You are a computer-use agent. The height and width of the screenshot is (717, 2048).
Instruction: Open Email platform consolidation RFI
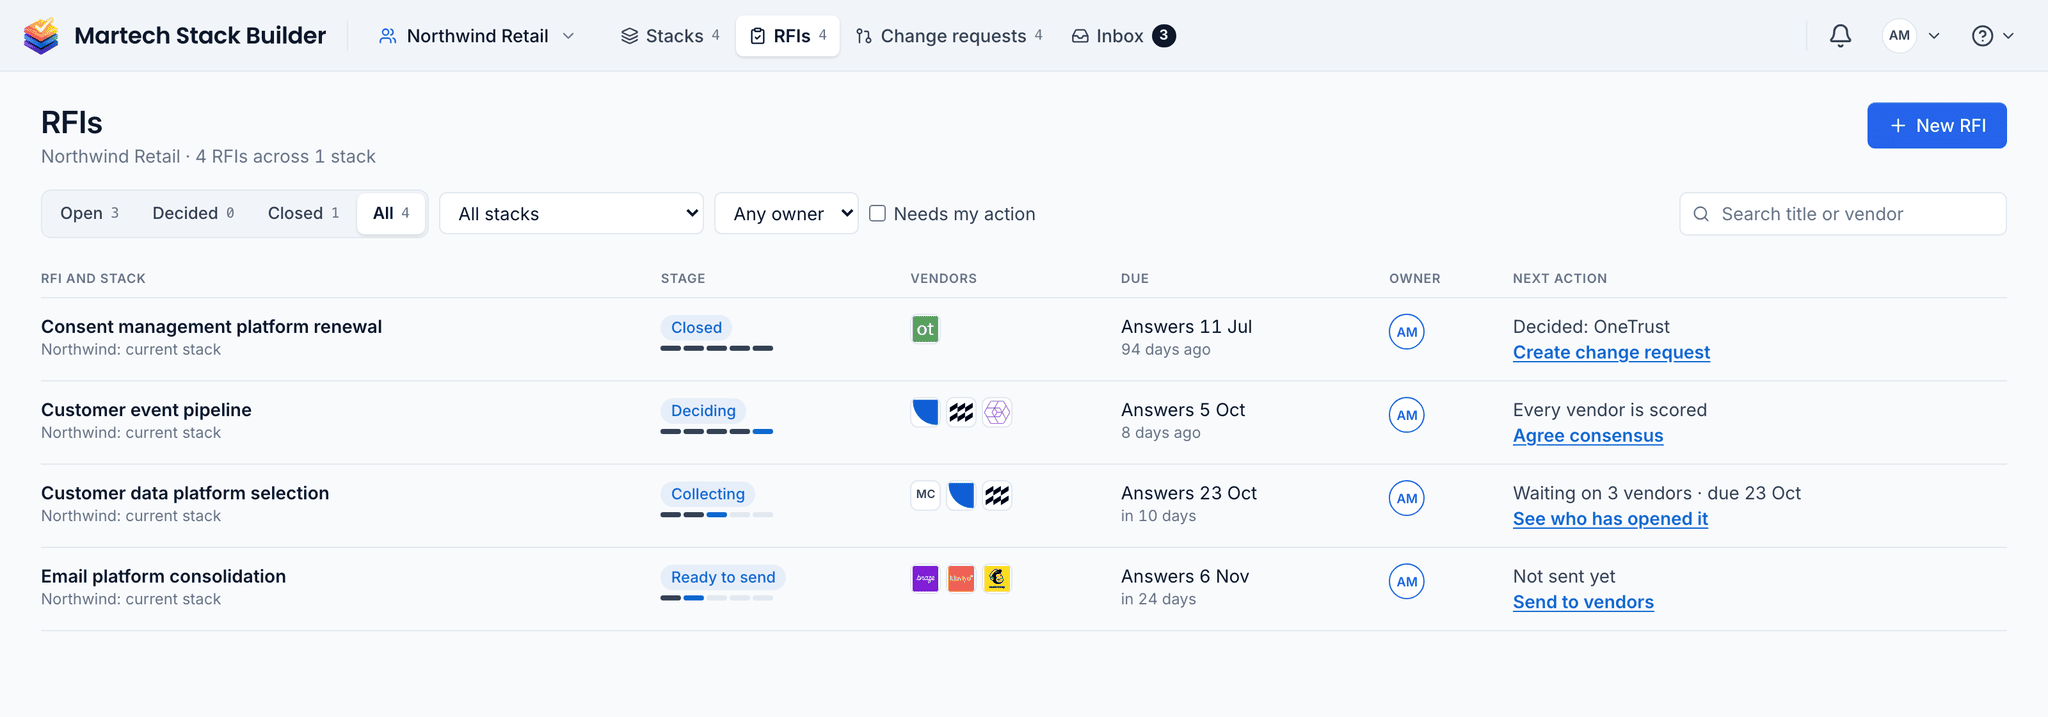coord(163,575)
